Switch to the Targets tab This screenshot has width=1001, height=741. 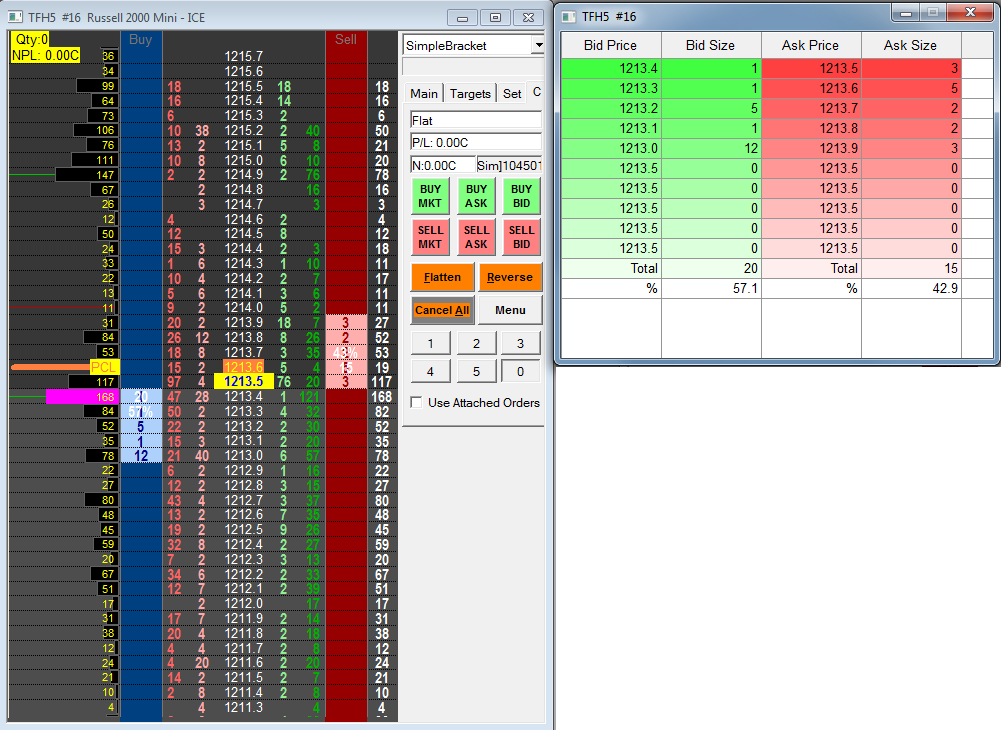(x=470, y=94)
